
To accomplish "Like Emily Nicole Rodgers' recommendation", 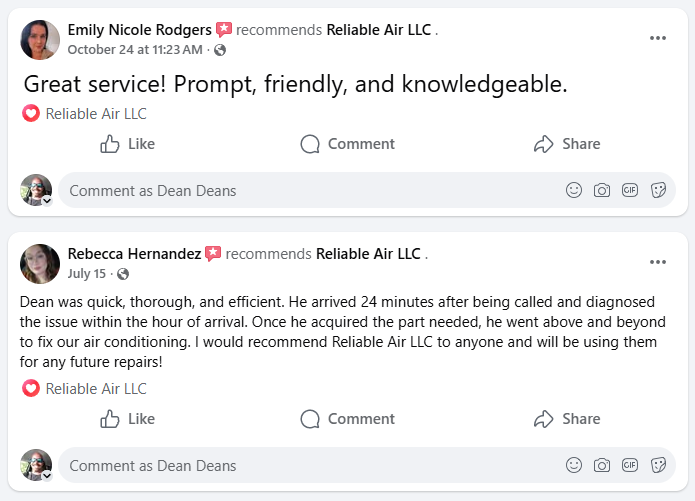I will click(x=128, y=144).
